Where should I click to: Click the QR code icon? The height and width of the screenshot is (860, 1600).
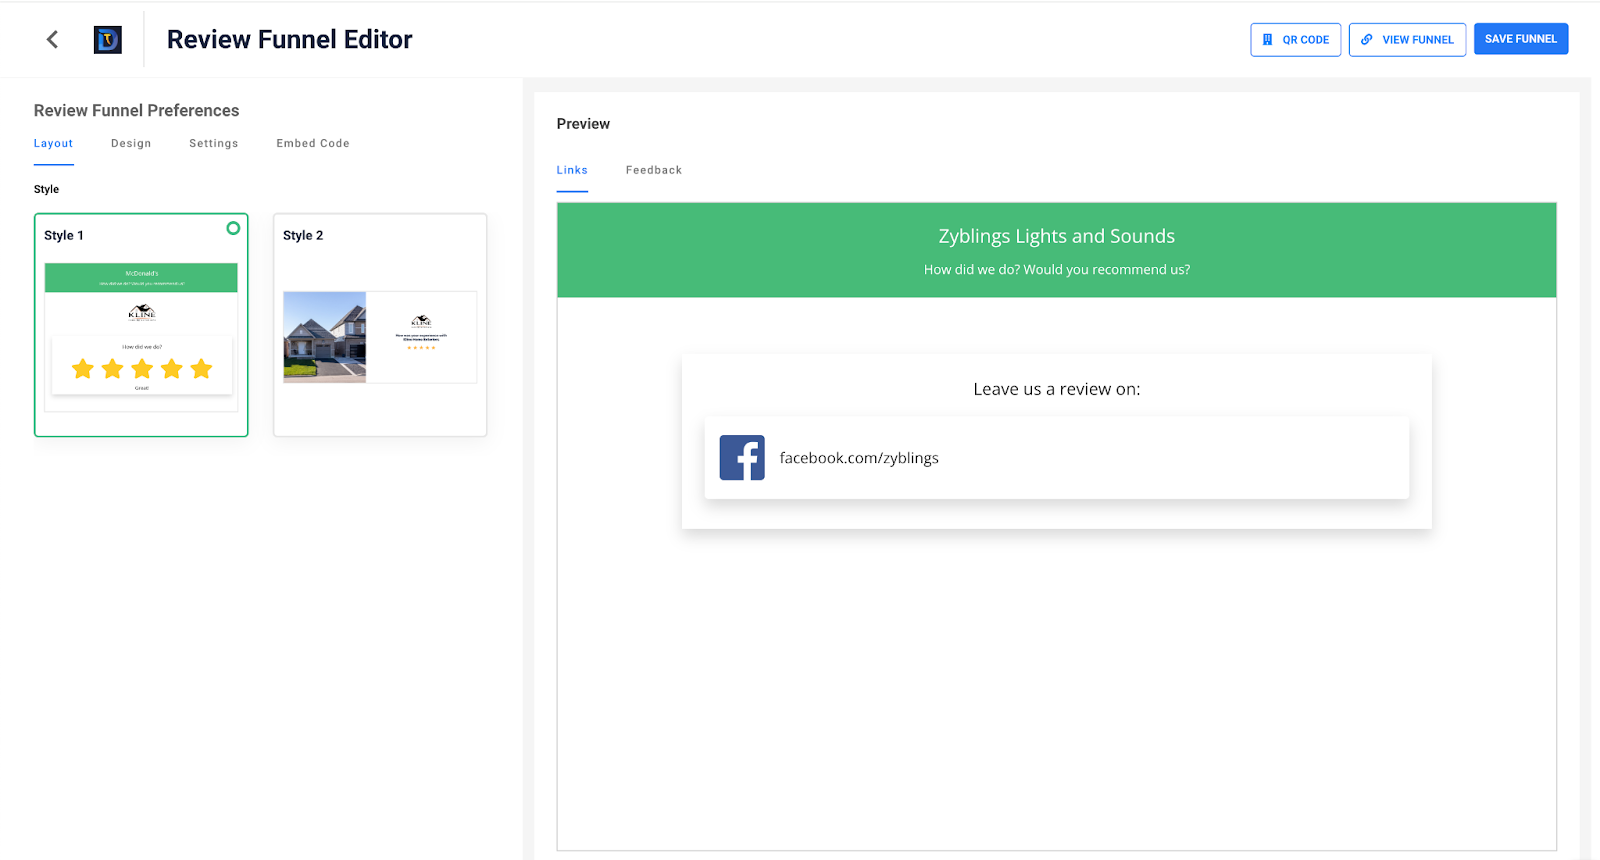pos(1268,40)
